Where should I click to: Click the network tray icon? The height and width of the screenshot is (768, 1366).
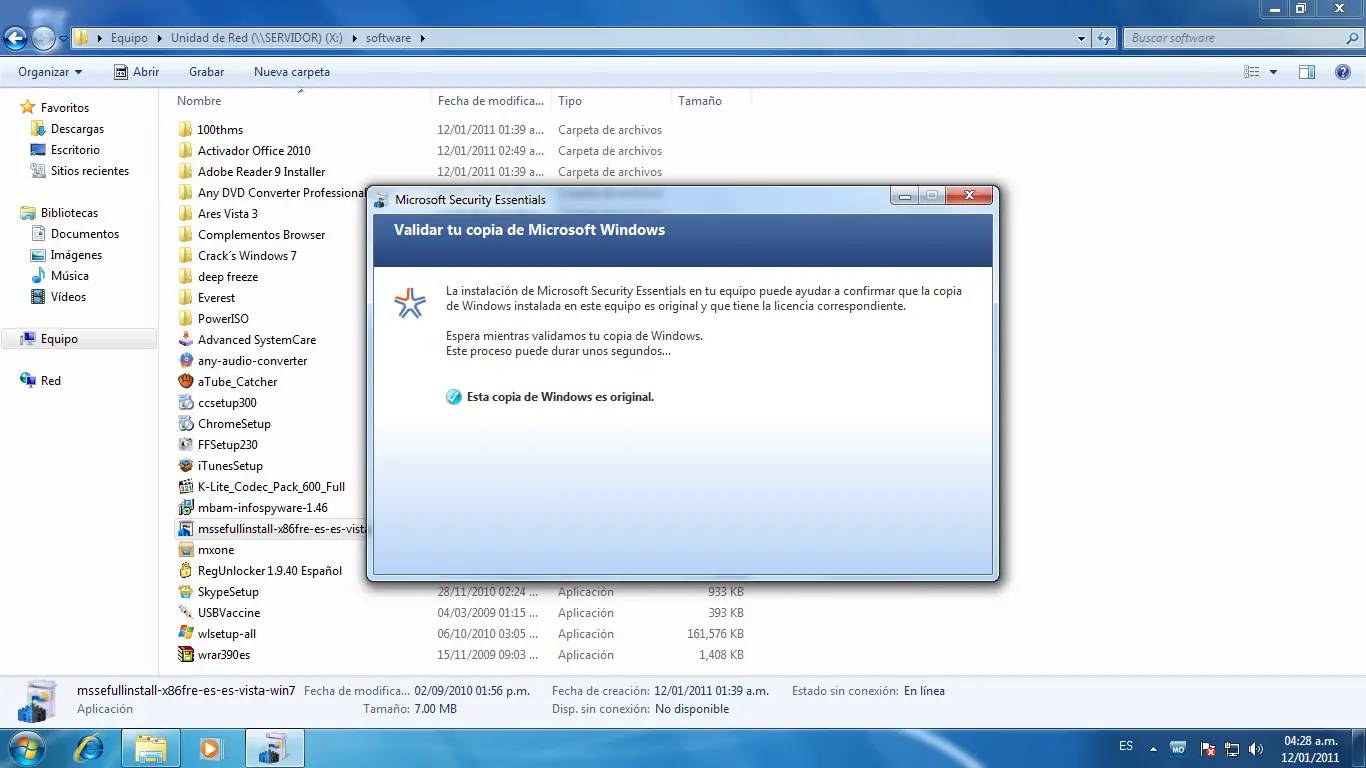point(1232,748)
